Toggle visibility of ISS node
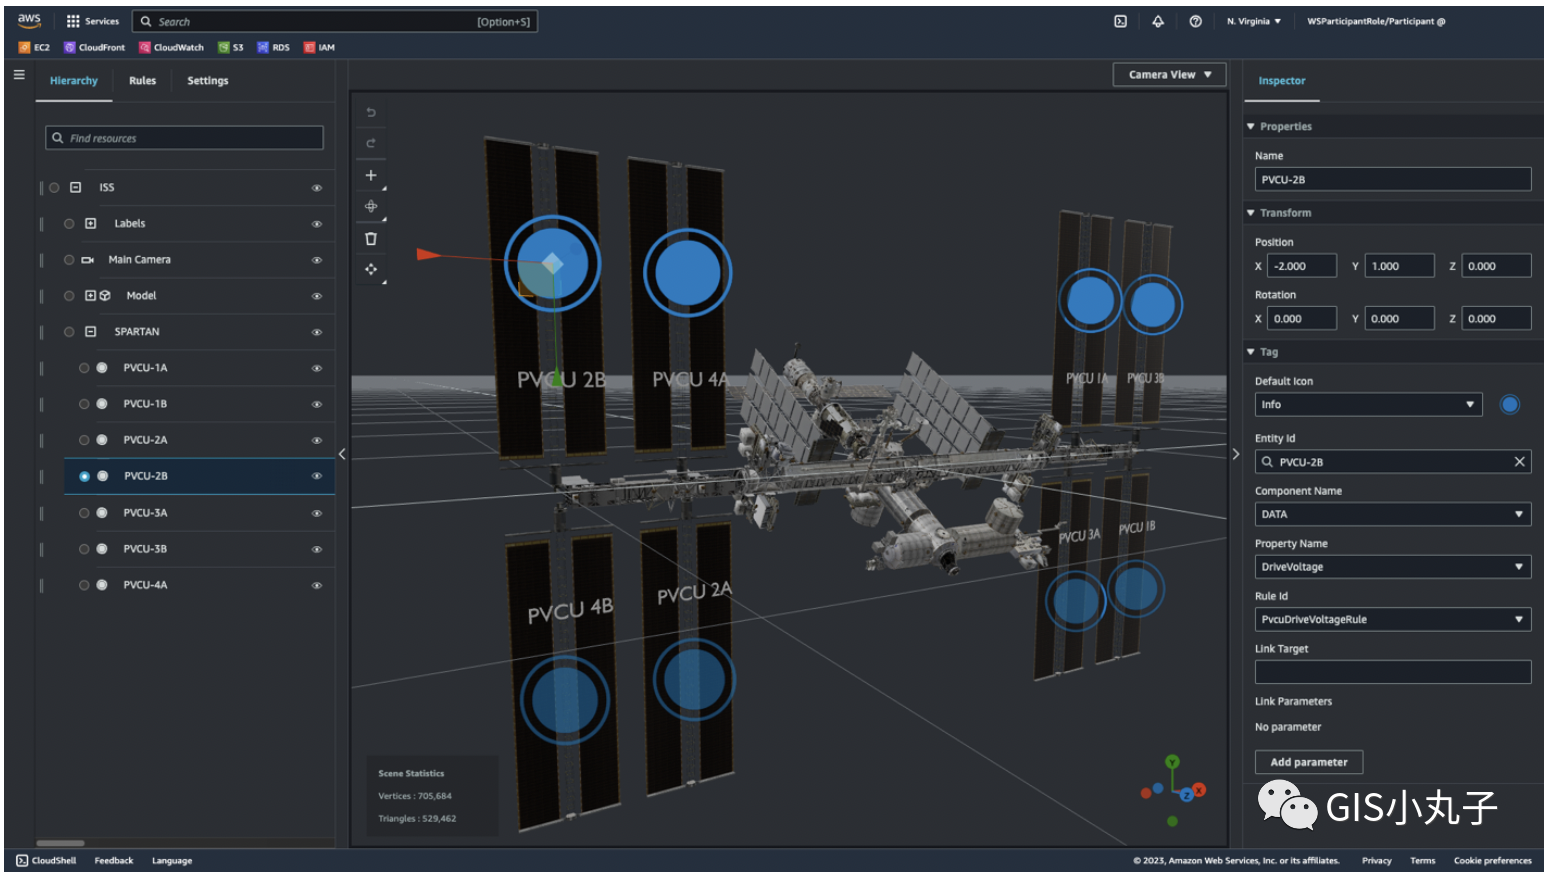The height and width of the screenshot is (876, 1550). [317, 188]
